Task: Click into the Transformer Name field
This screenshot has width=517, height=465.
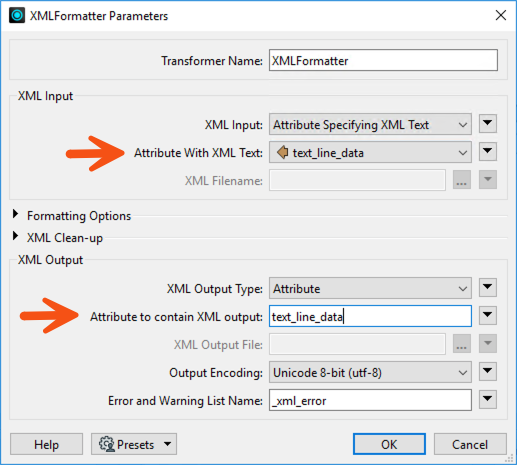Action: [383, 60]
